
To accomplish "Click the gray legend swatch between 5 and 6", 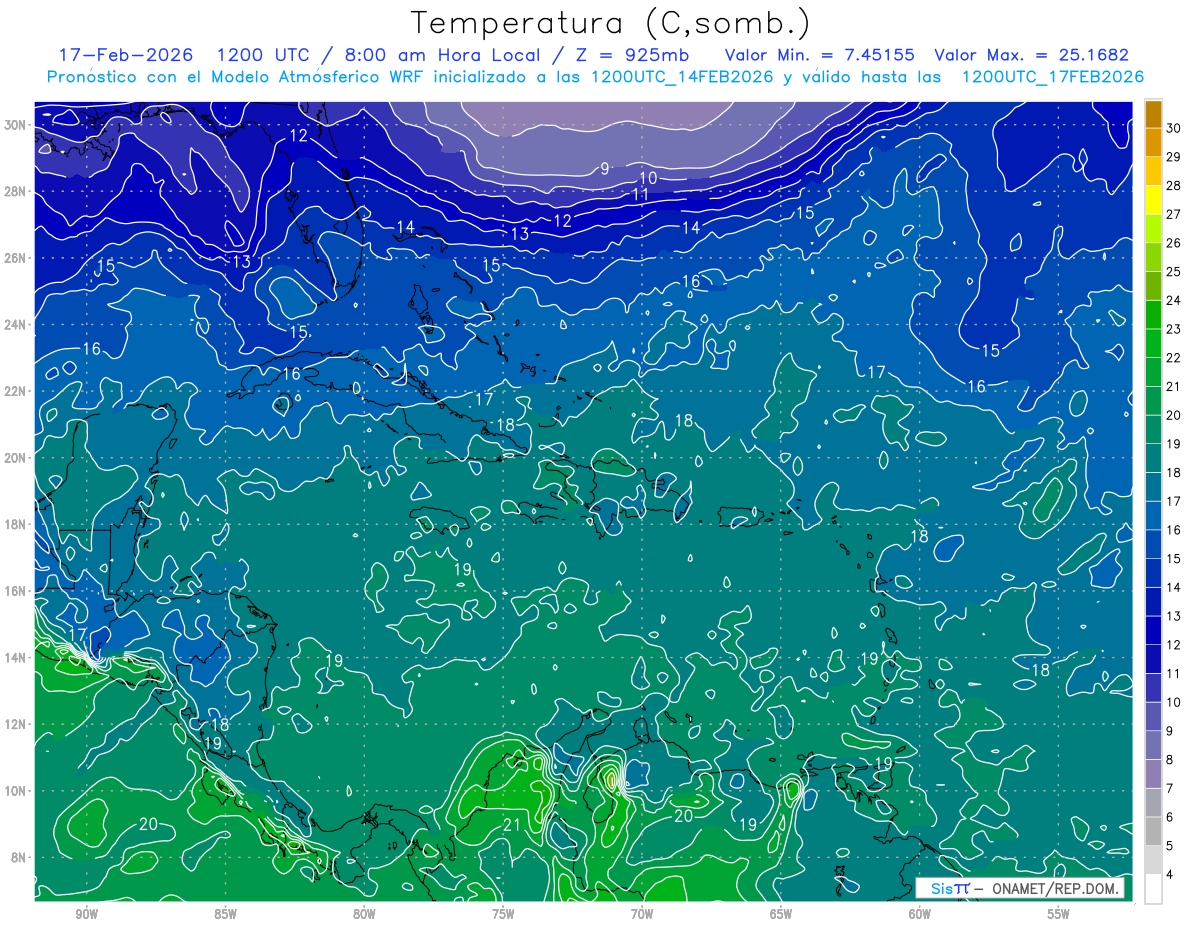I will (1154, 832).
